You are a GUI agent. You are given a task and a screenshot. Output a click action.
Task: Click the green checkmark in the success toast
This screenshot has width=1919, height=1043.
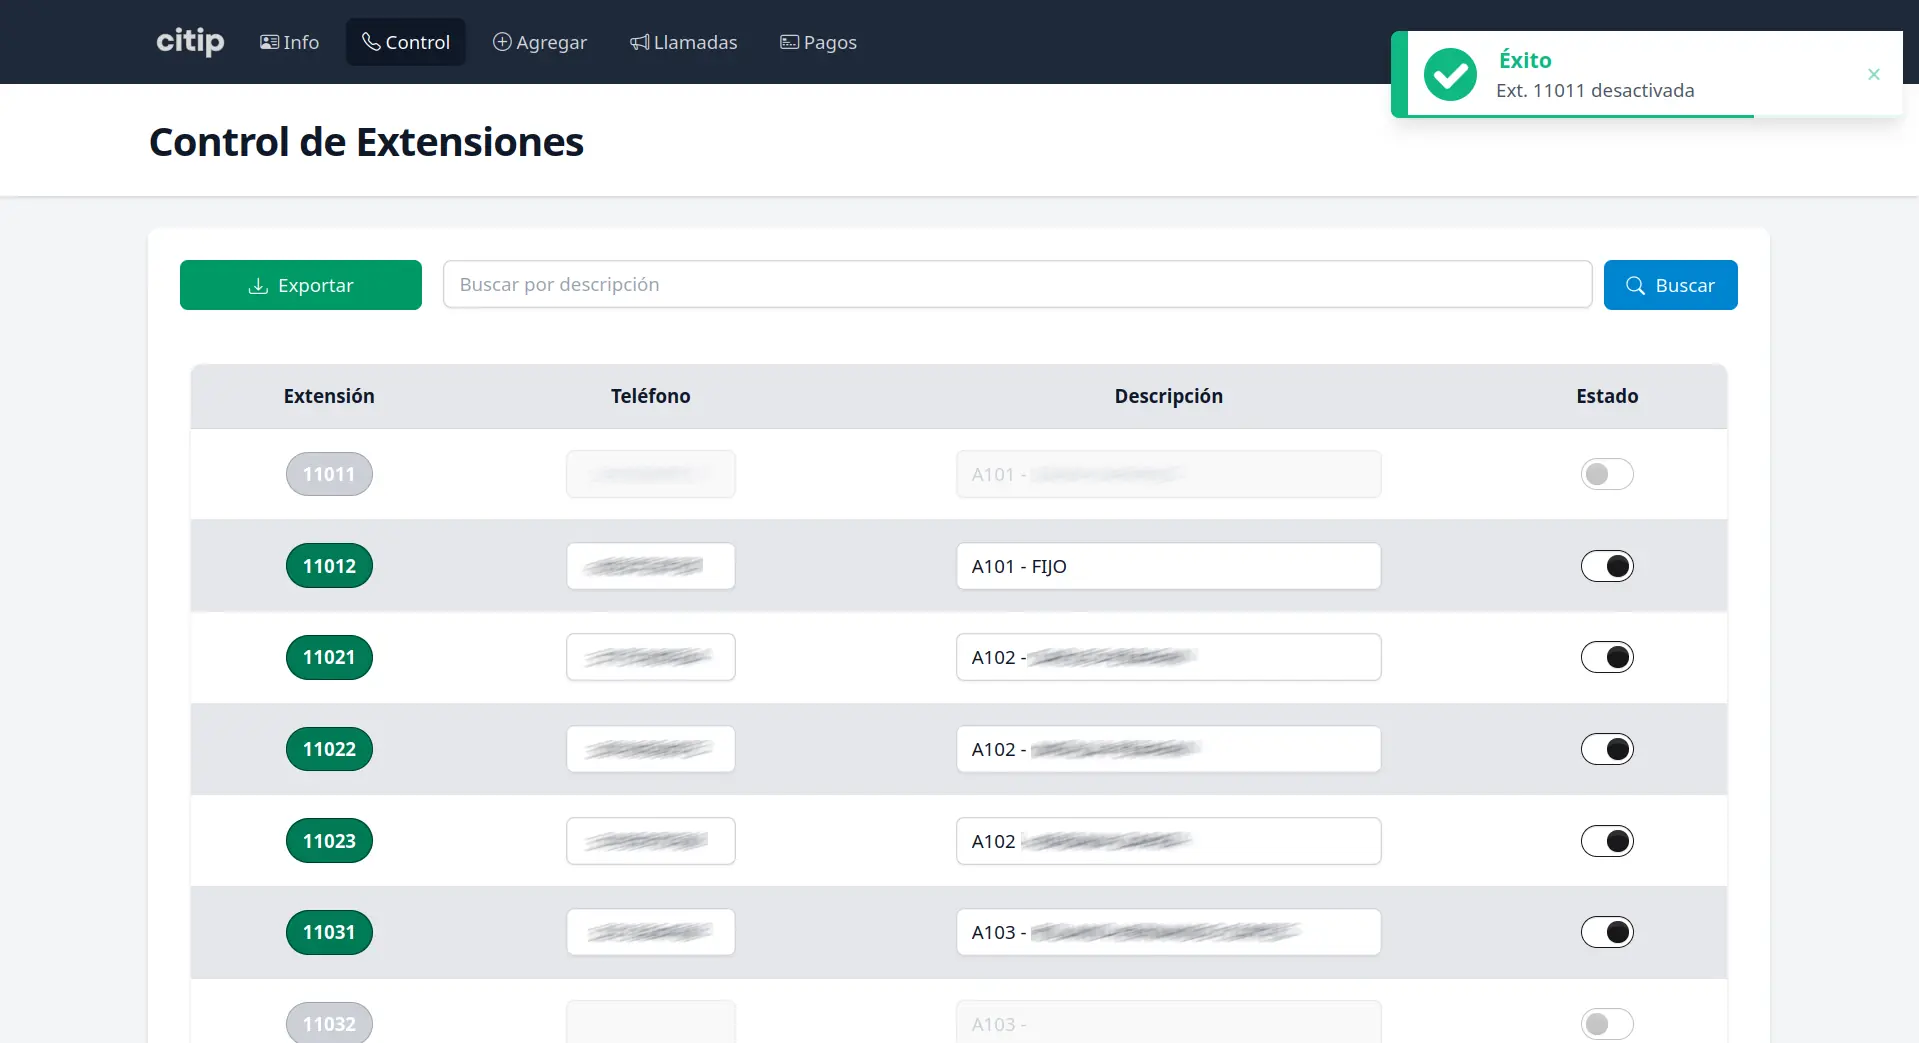[x=1449, y=74]
